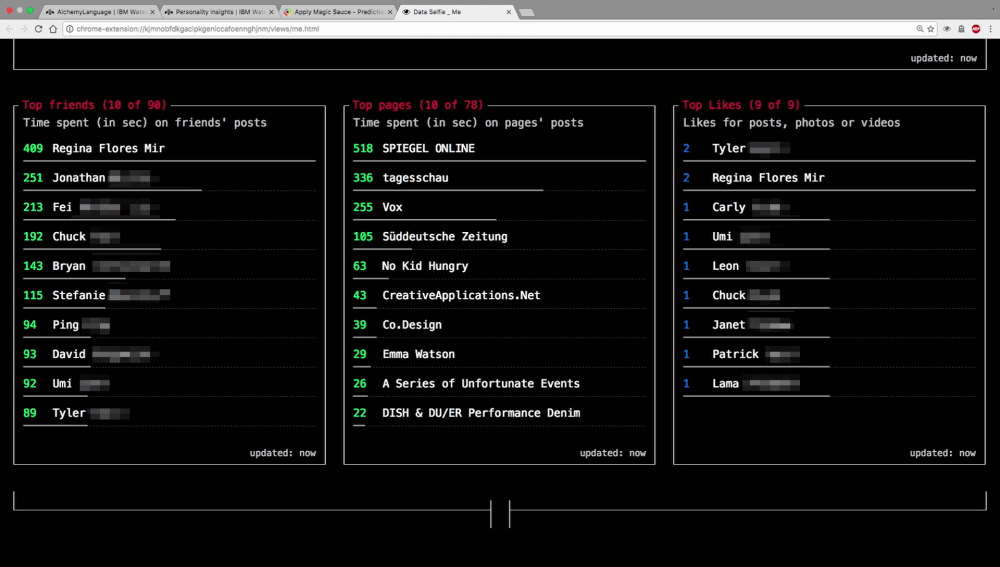Open a new tab
This screenshot has width=1000, height=567.
(527, 12)
